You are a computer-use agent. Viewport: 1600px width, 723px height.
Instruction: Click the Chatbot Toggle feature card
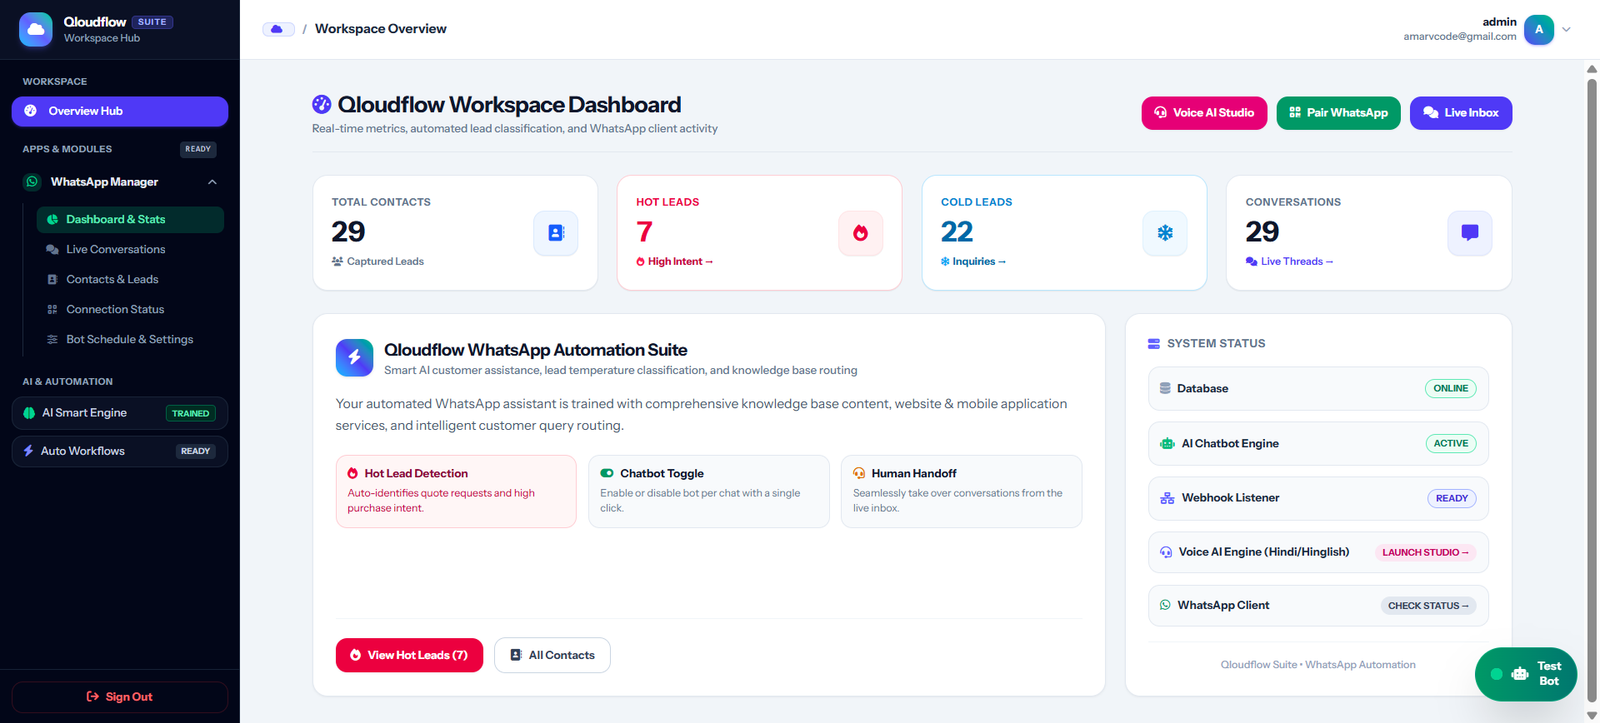click(709, 491)
